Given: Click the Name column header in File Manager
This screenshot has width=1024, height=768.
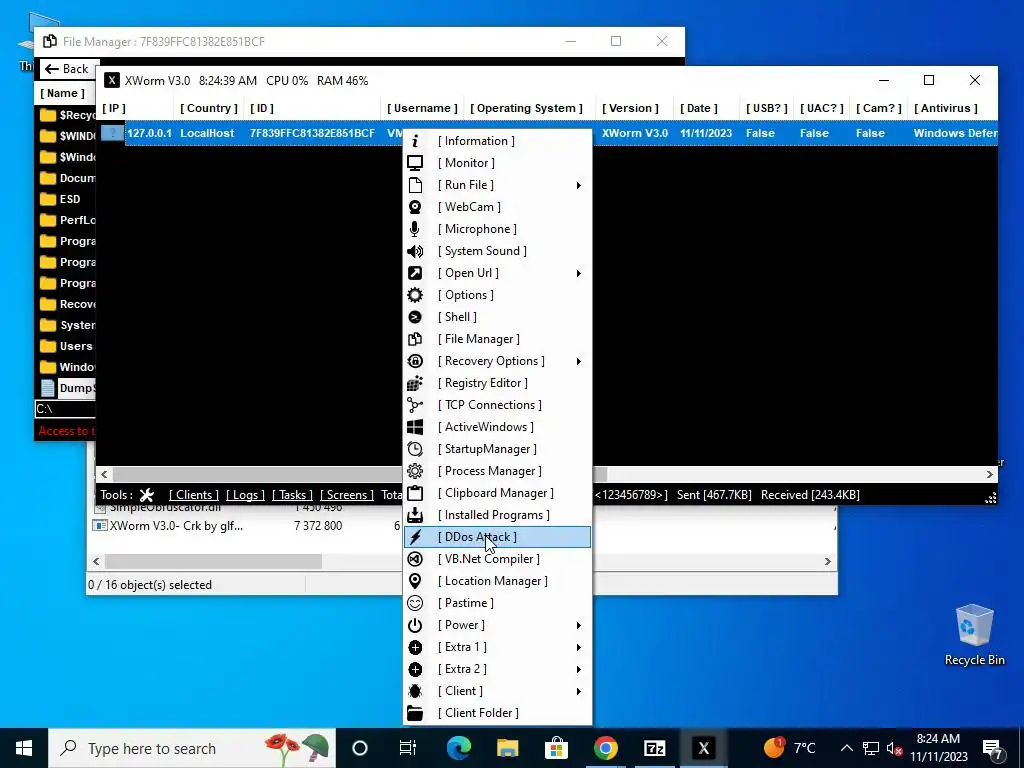Looking at the screenshot, I should (x=63, y=93).
